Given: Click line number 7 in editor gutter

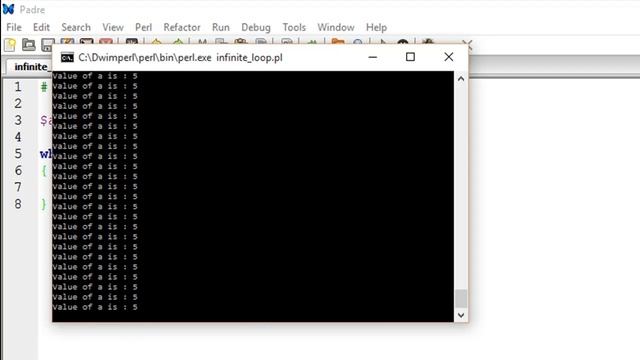Looking at the screenshot, I should pyautogui.click(x=18, y=187).
